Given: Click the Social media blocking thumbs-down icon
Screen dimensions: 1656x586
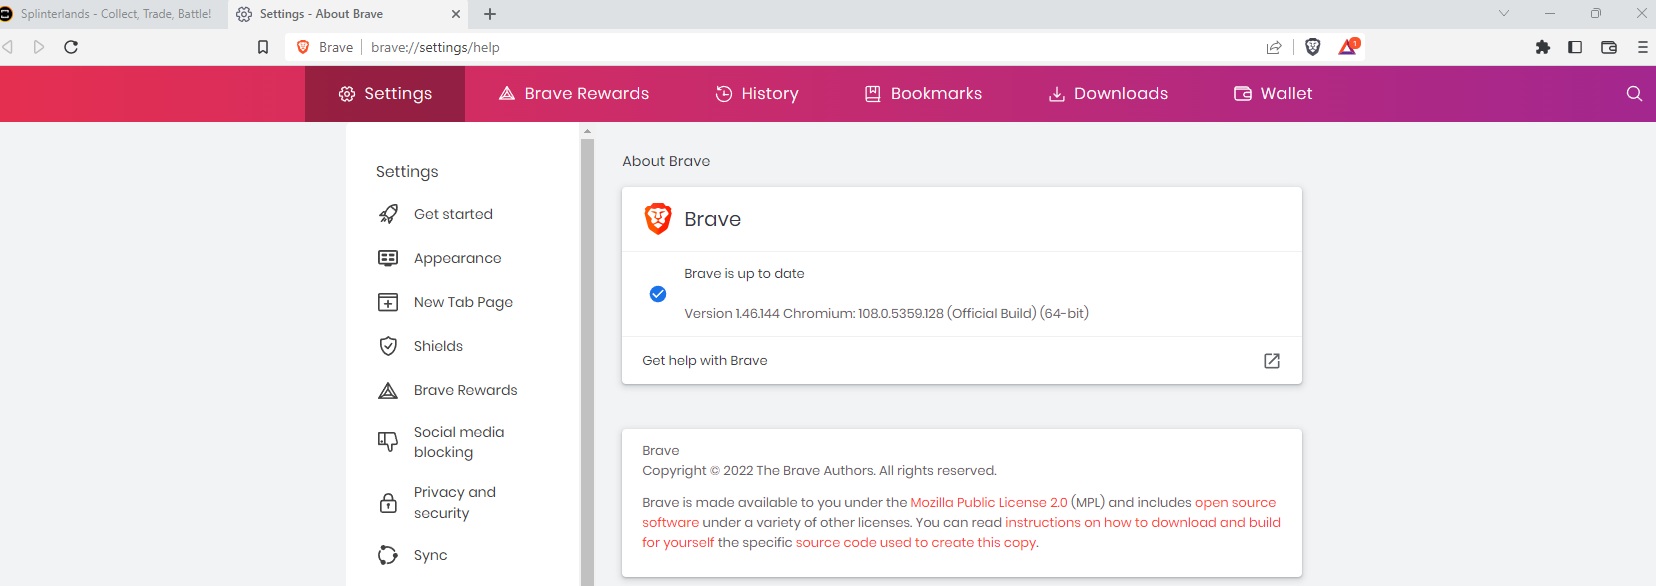Looking at the screenshot, I should coord(388,442).
